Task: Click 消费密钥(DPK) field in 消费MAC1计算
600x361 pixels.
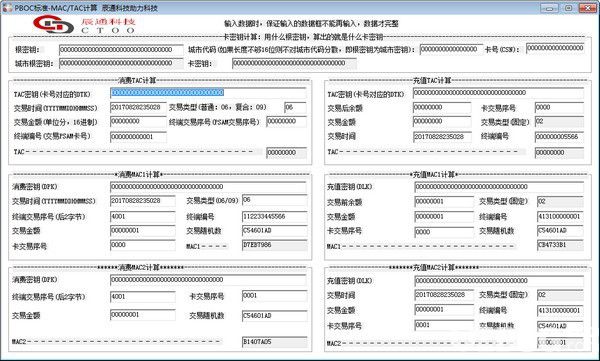Action: pyautogui.click(x=208, y=187)
